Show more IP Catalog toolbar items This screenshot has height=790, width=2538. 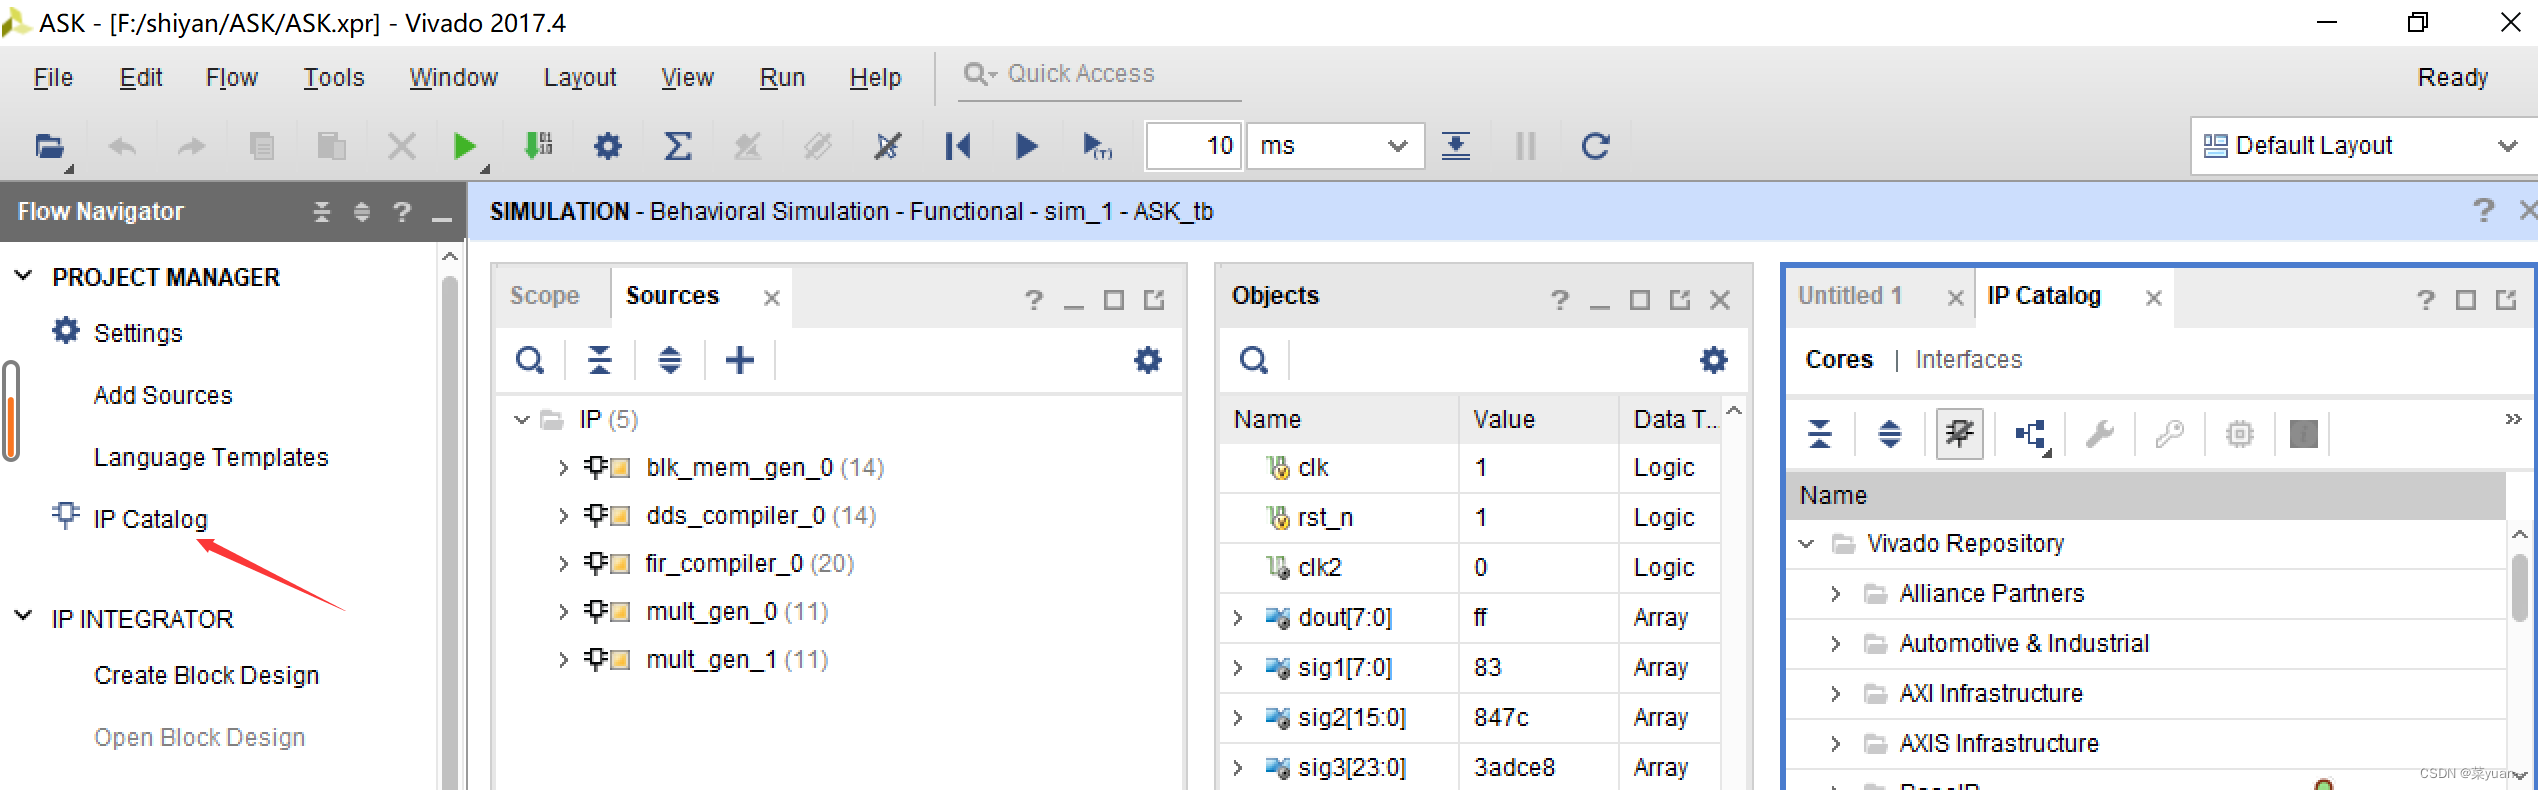[2513, 419]
